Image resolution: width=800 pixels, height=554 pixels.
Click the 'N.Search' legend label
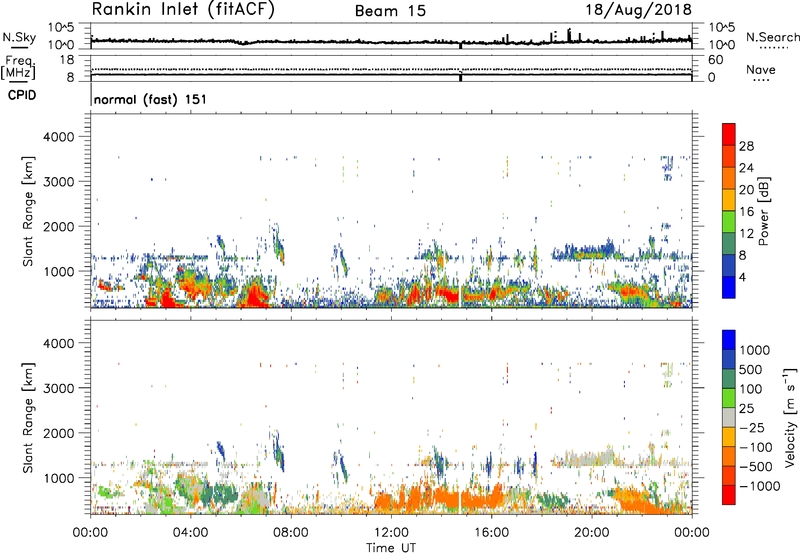pyautogui.click(x=772, y=37)
